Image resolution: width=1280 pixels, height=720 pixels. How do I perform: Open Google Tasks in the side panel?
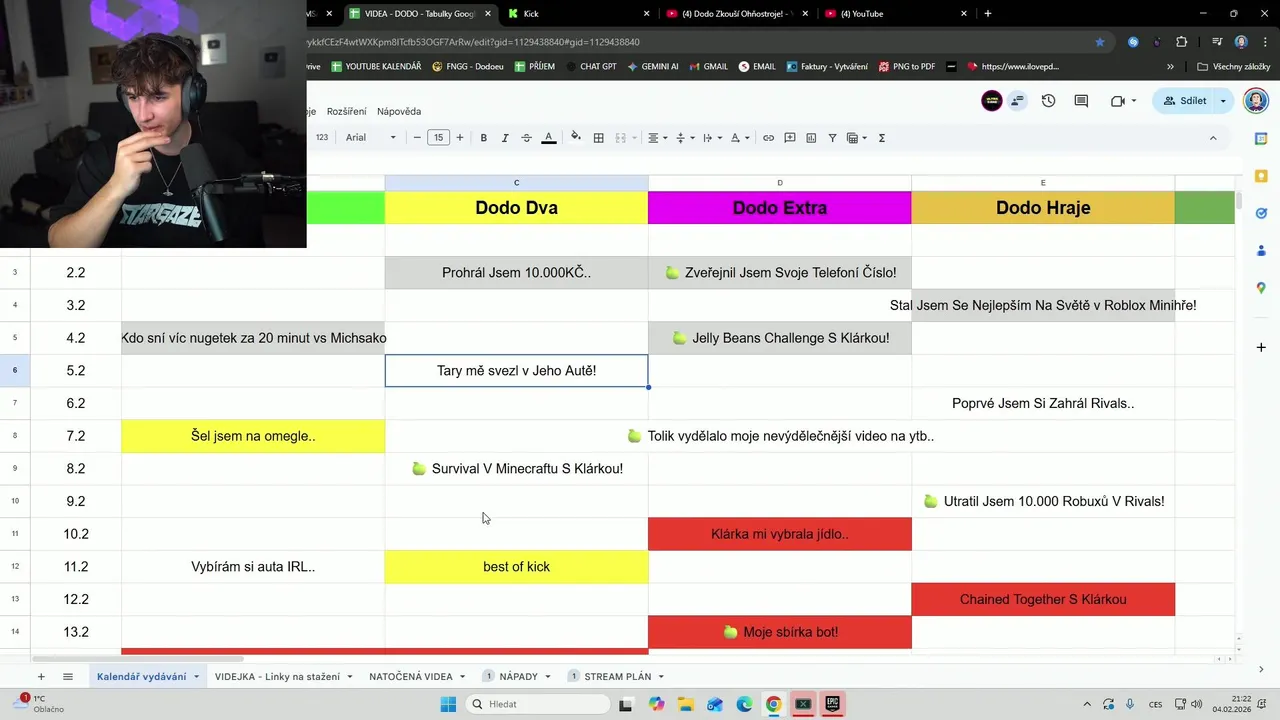(1261, 213)
